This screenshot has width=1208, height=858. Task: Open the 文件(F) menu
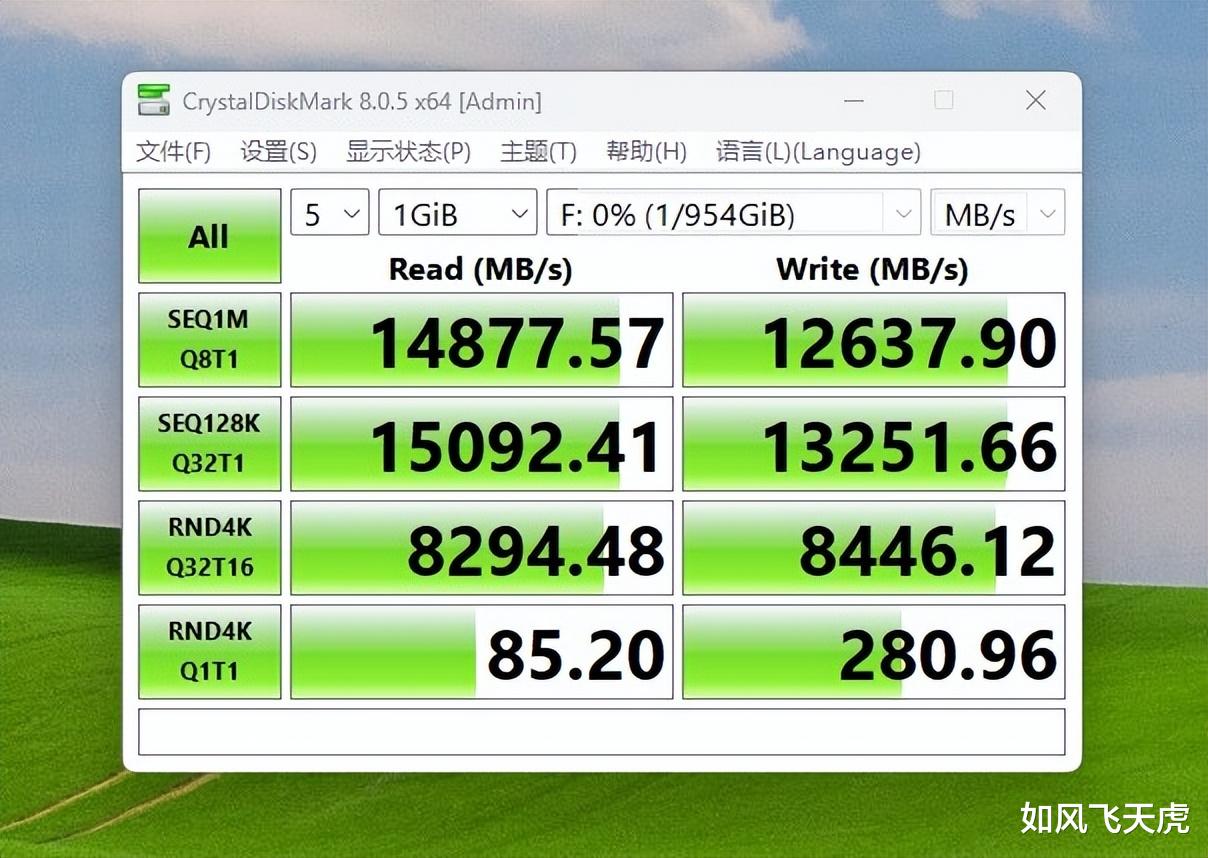174,152
